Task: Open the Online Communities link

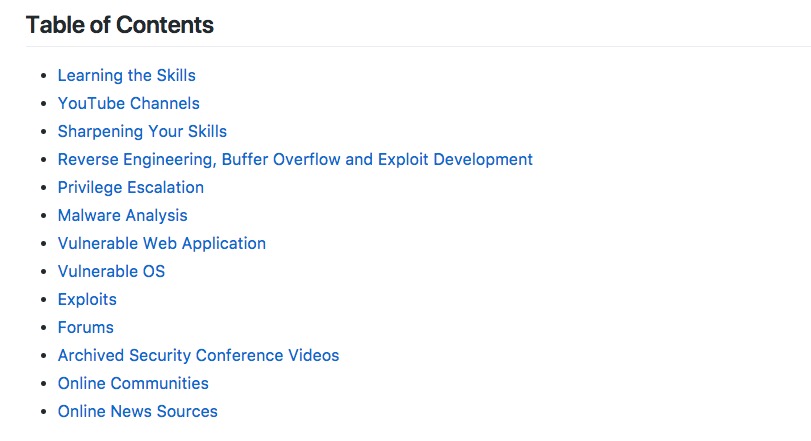Action: click(x=133, y=383)
